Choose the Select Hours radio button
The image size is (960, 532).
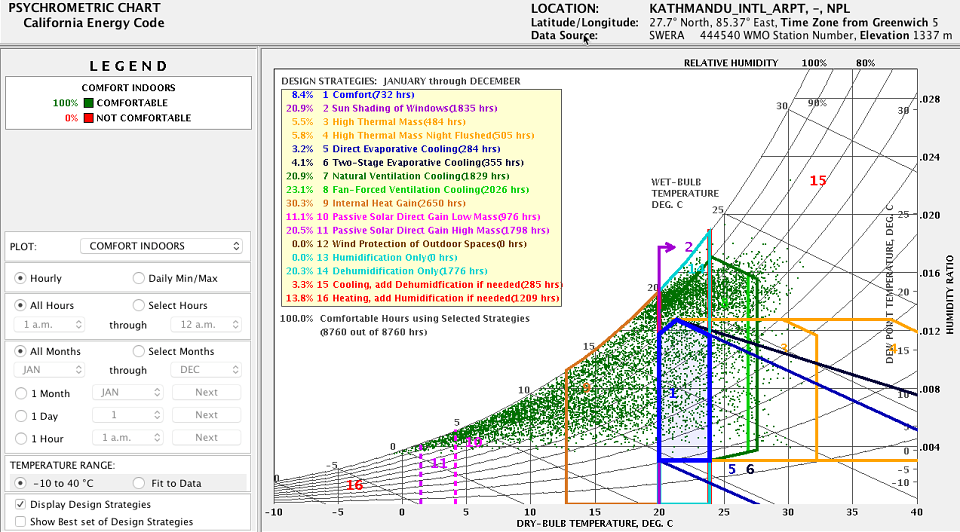coord(139,305)
